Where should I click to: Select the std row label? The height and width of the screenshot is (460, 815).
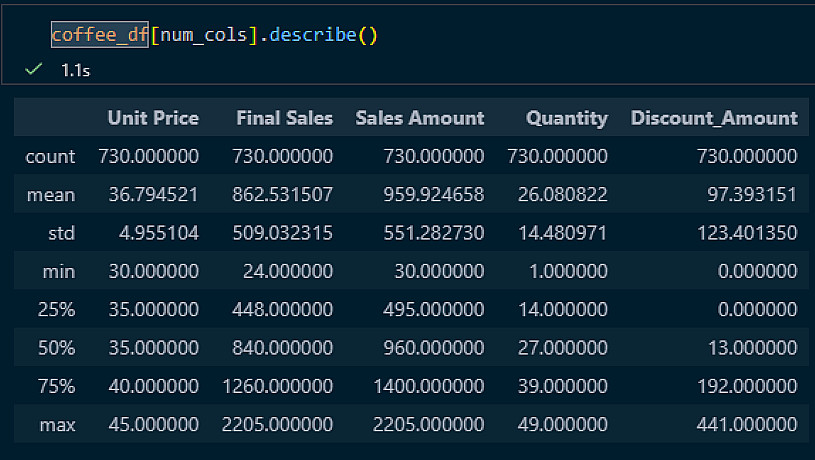pos(62,233)
